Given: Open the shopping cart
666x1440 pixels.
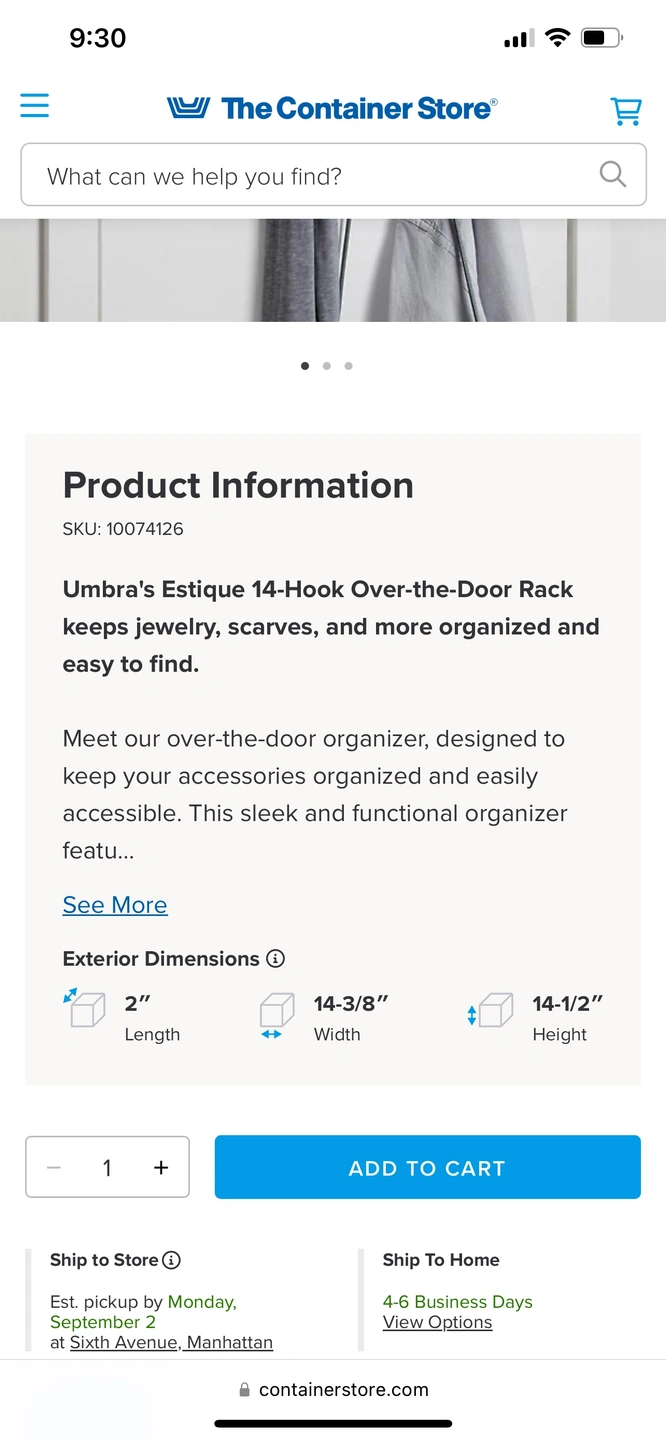Looking at the screenshot, I should tap(626, 110).
